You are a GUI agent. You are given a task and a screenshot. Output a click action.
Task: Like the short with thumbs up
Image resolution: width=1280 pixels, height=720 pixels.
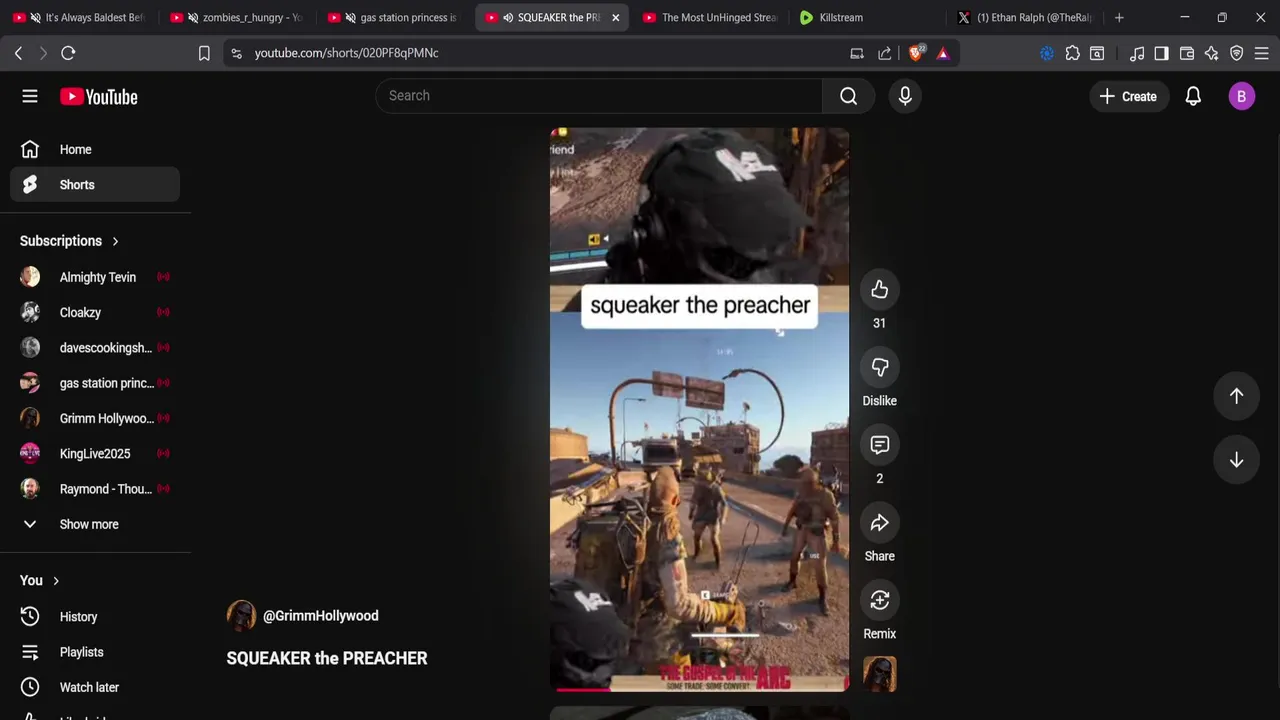(x=879, y=290)
